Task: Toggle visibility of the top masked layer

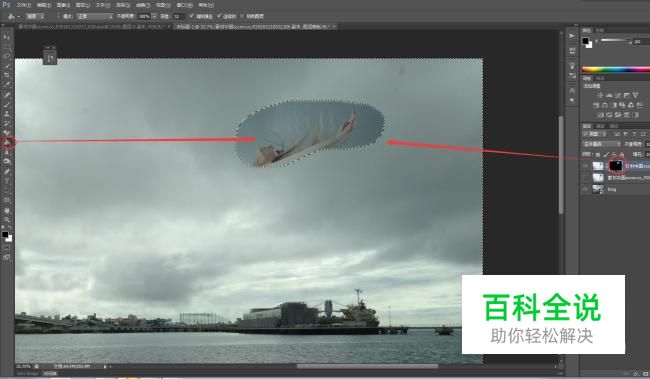Action: (585, 166)
